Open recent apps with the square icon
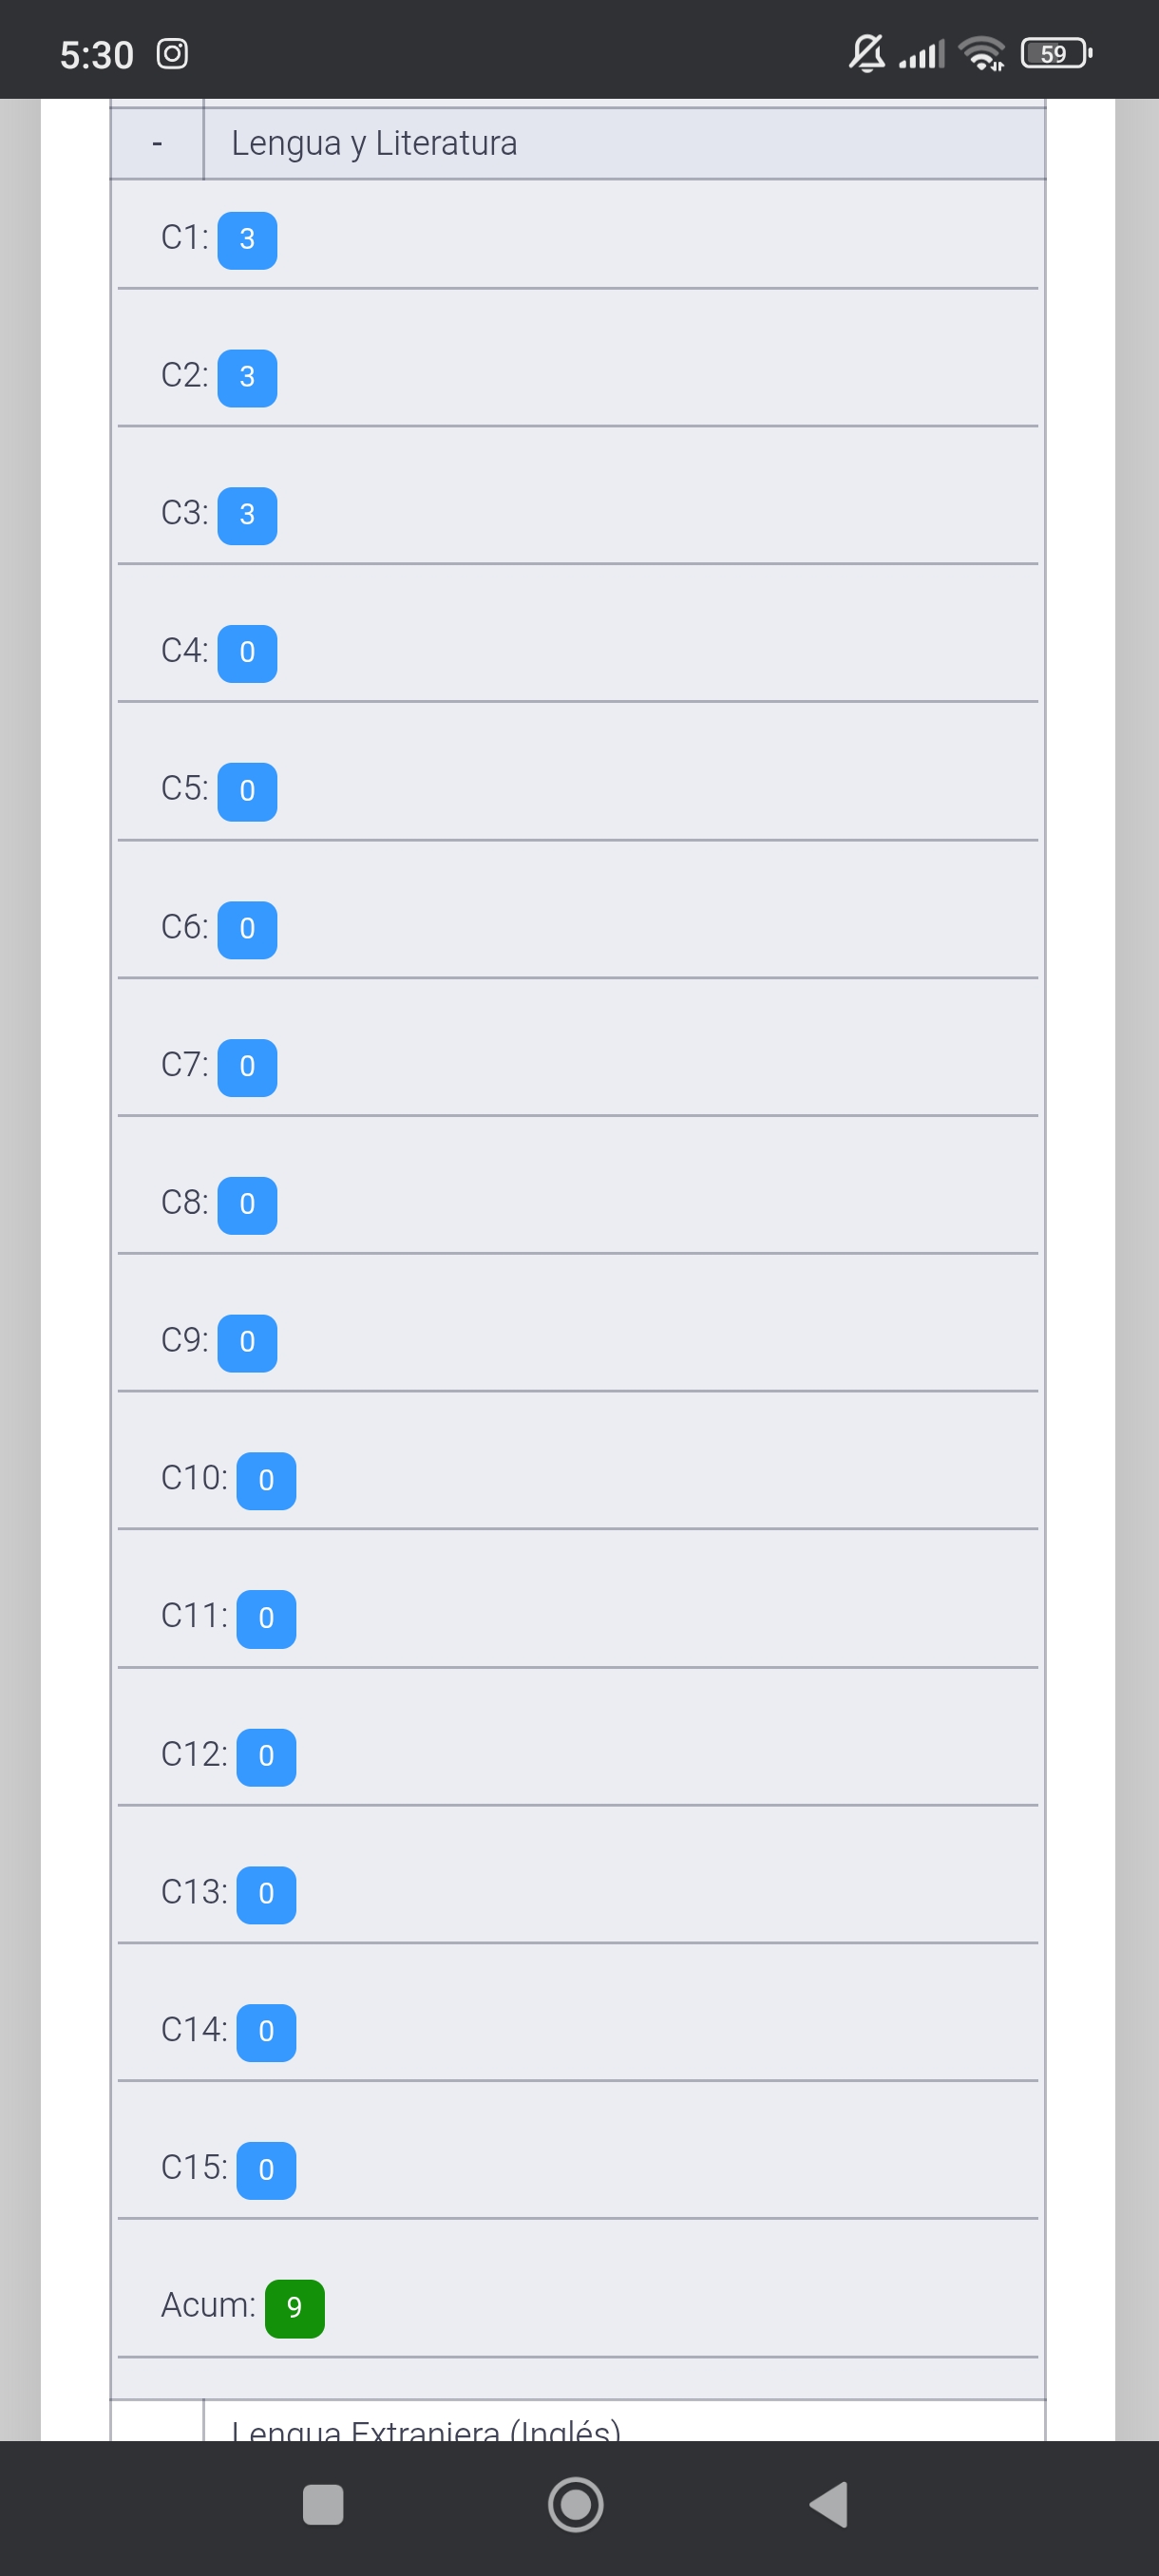This screenshot has width=1159, height=2576. (323, 2505)
